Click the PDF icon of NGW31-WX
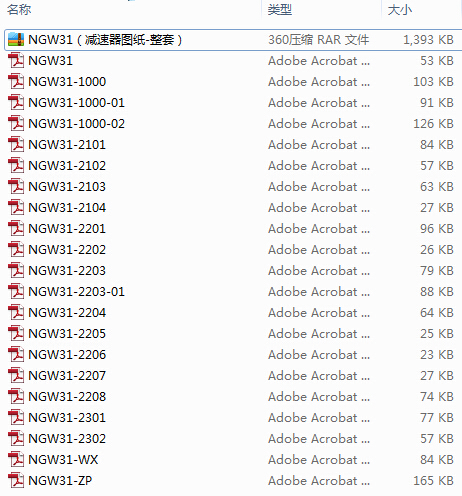Image resolution: width=462 pixels, height=496 pixels. [x=16, y=459]
